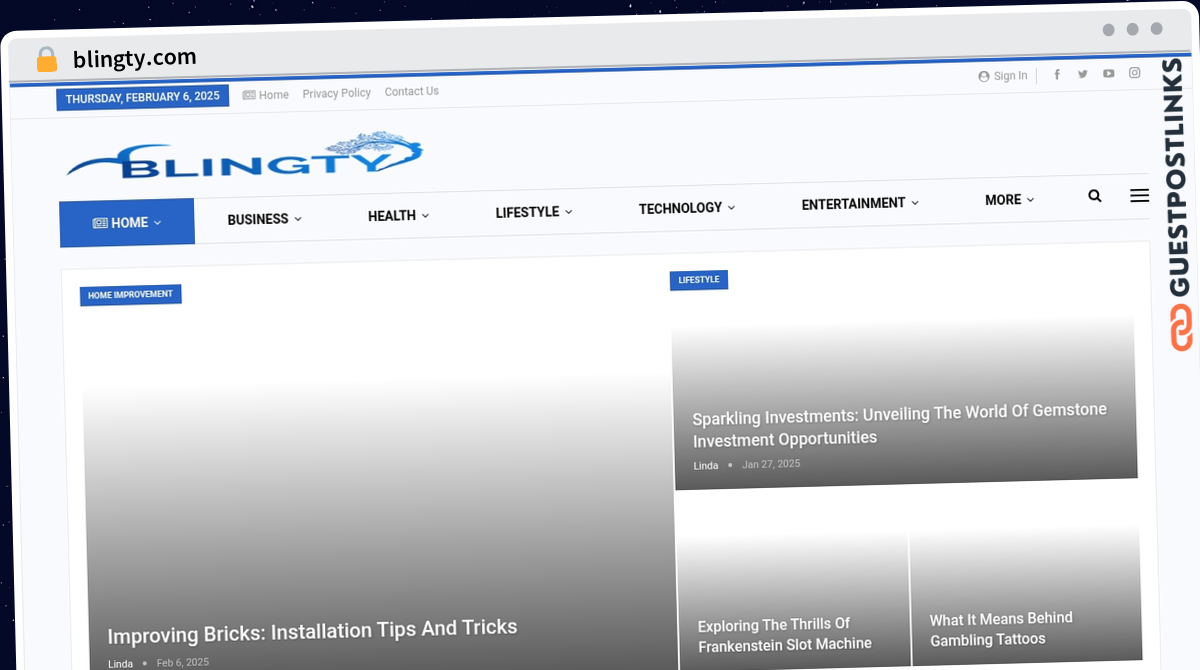
Task: Click the Facebook icon in top bar
Action: tap(1057, 74)
